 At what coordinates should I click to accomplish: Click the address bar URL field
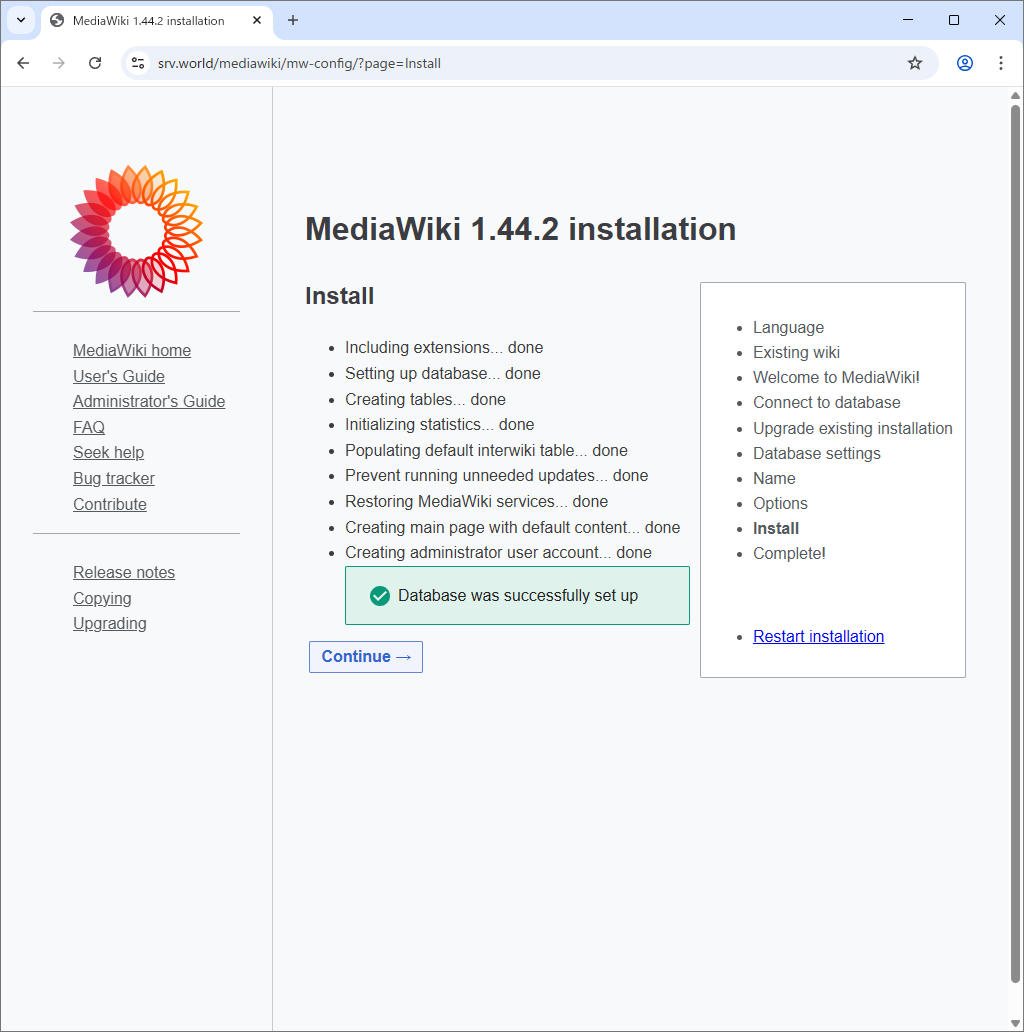click(500, 63)
